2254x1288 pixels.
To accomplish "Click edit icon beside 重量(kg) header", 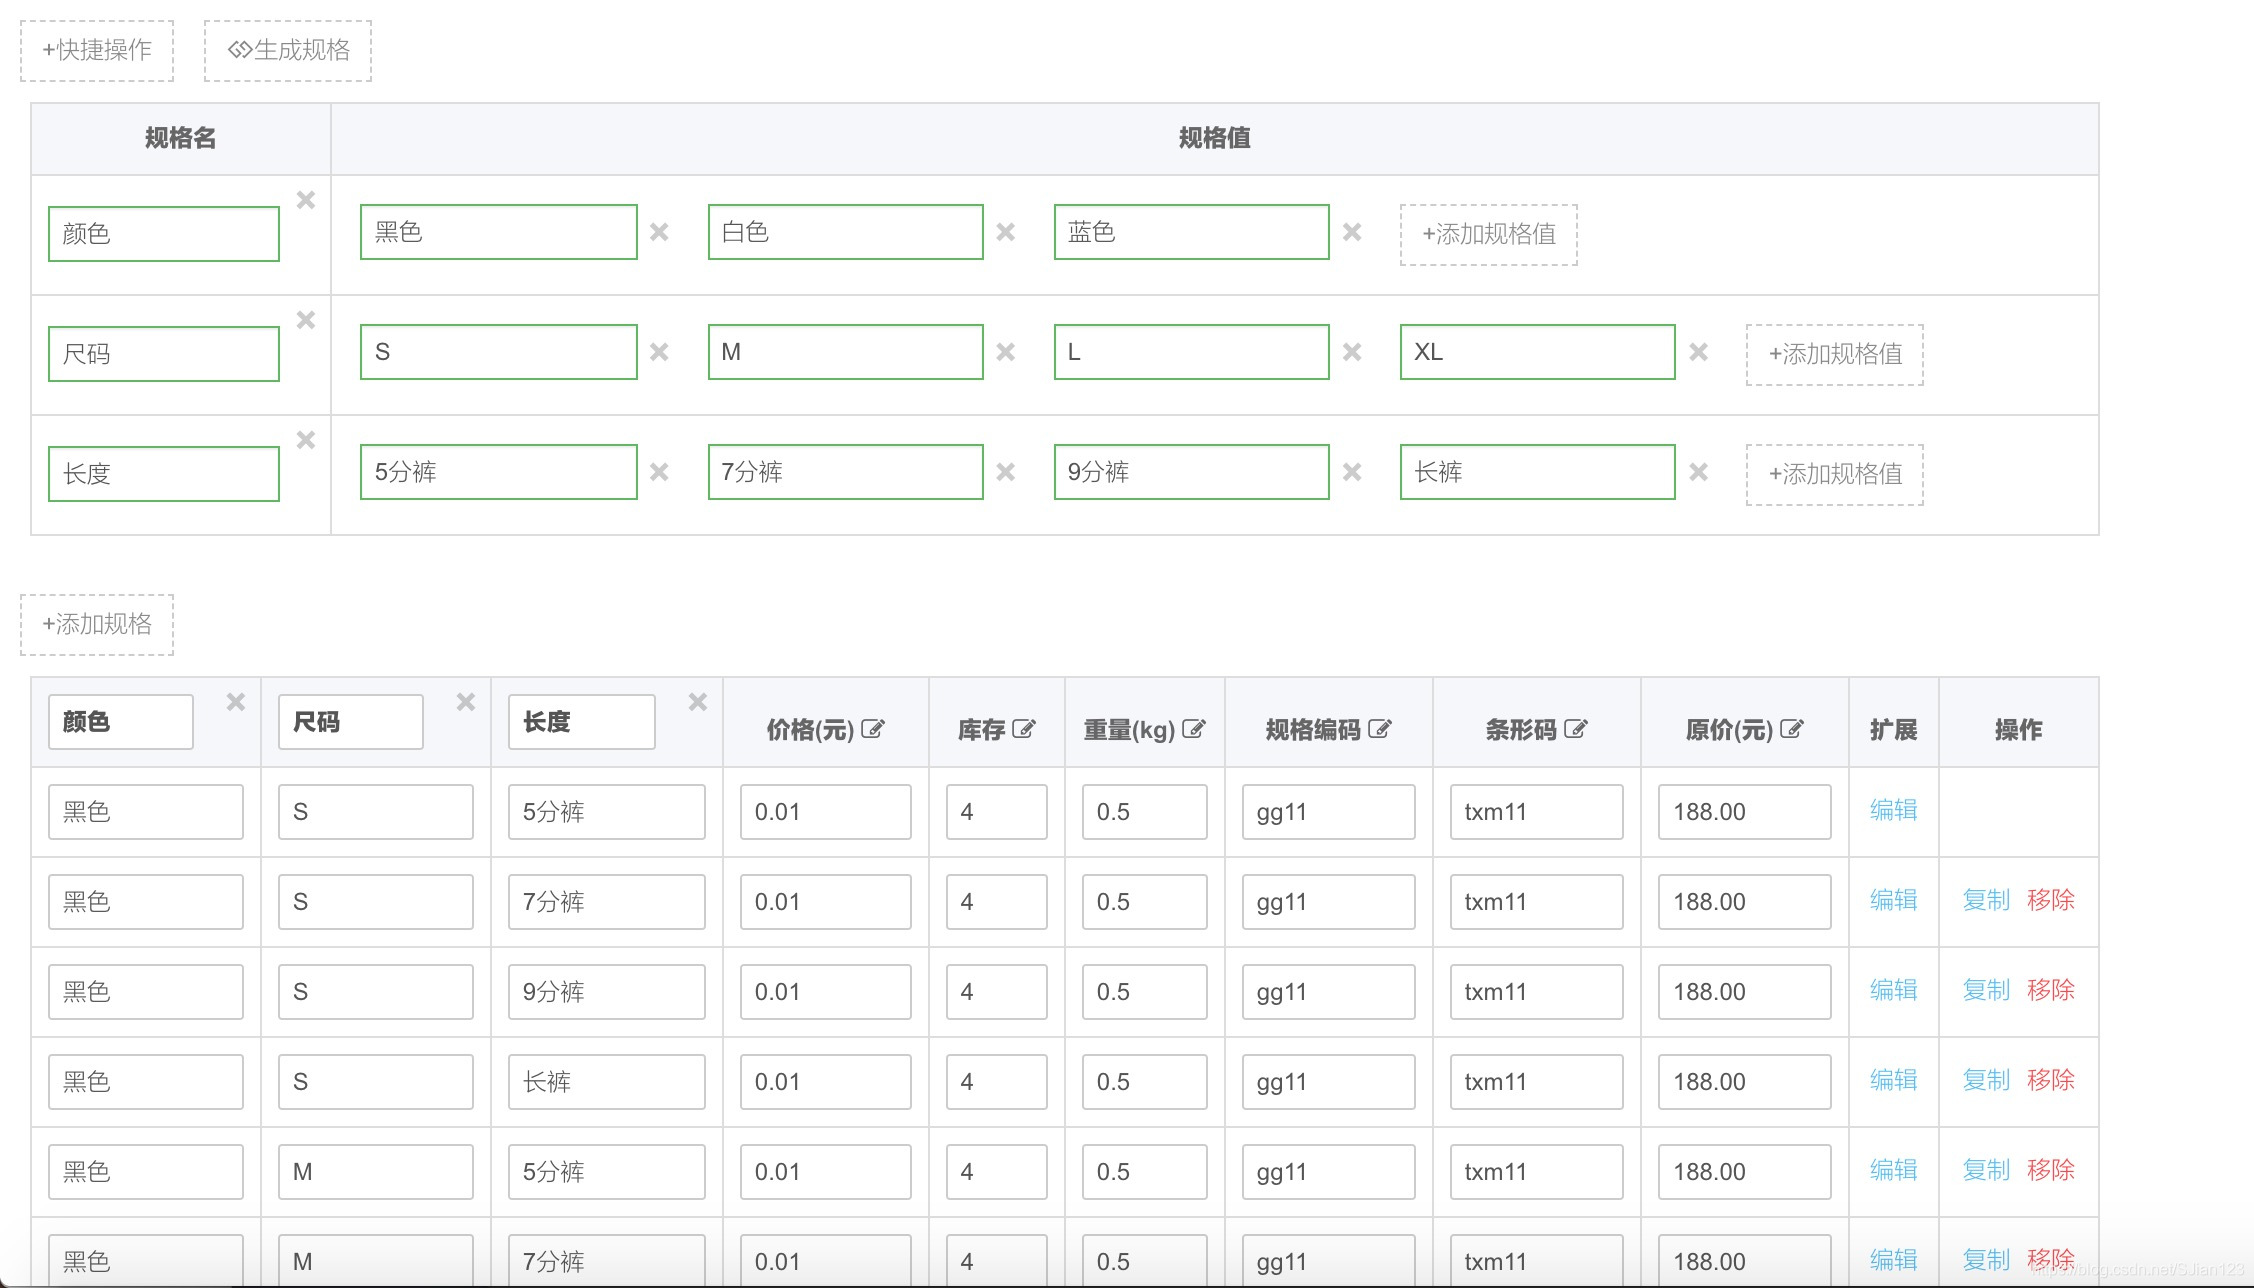I will [x=1193, y=730].
